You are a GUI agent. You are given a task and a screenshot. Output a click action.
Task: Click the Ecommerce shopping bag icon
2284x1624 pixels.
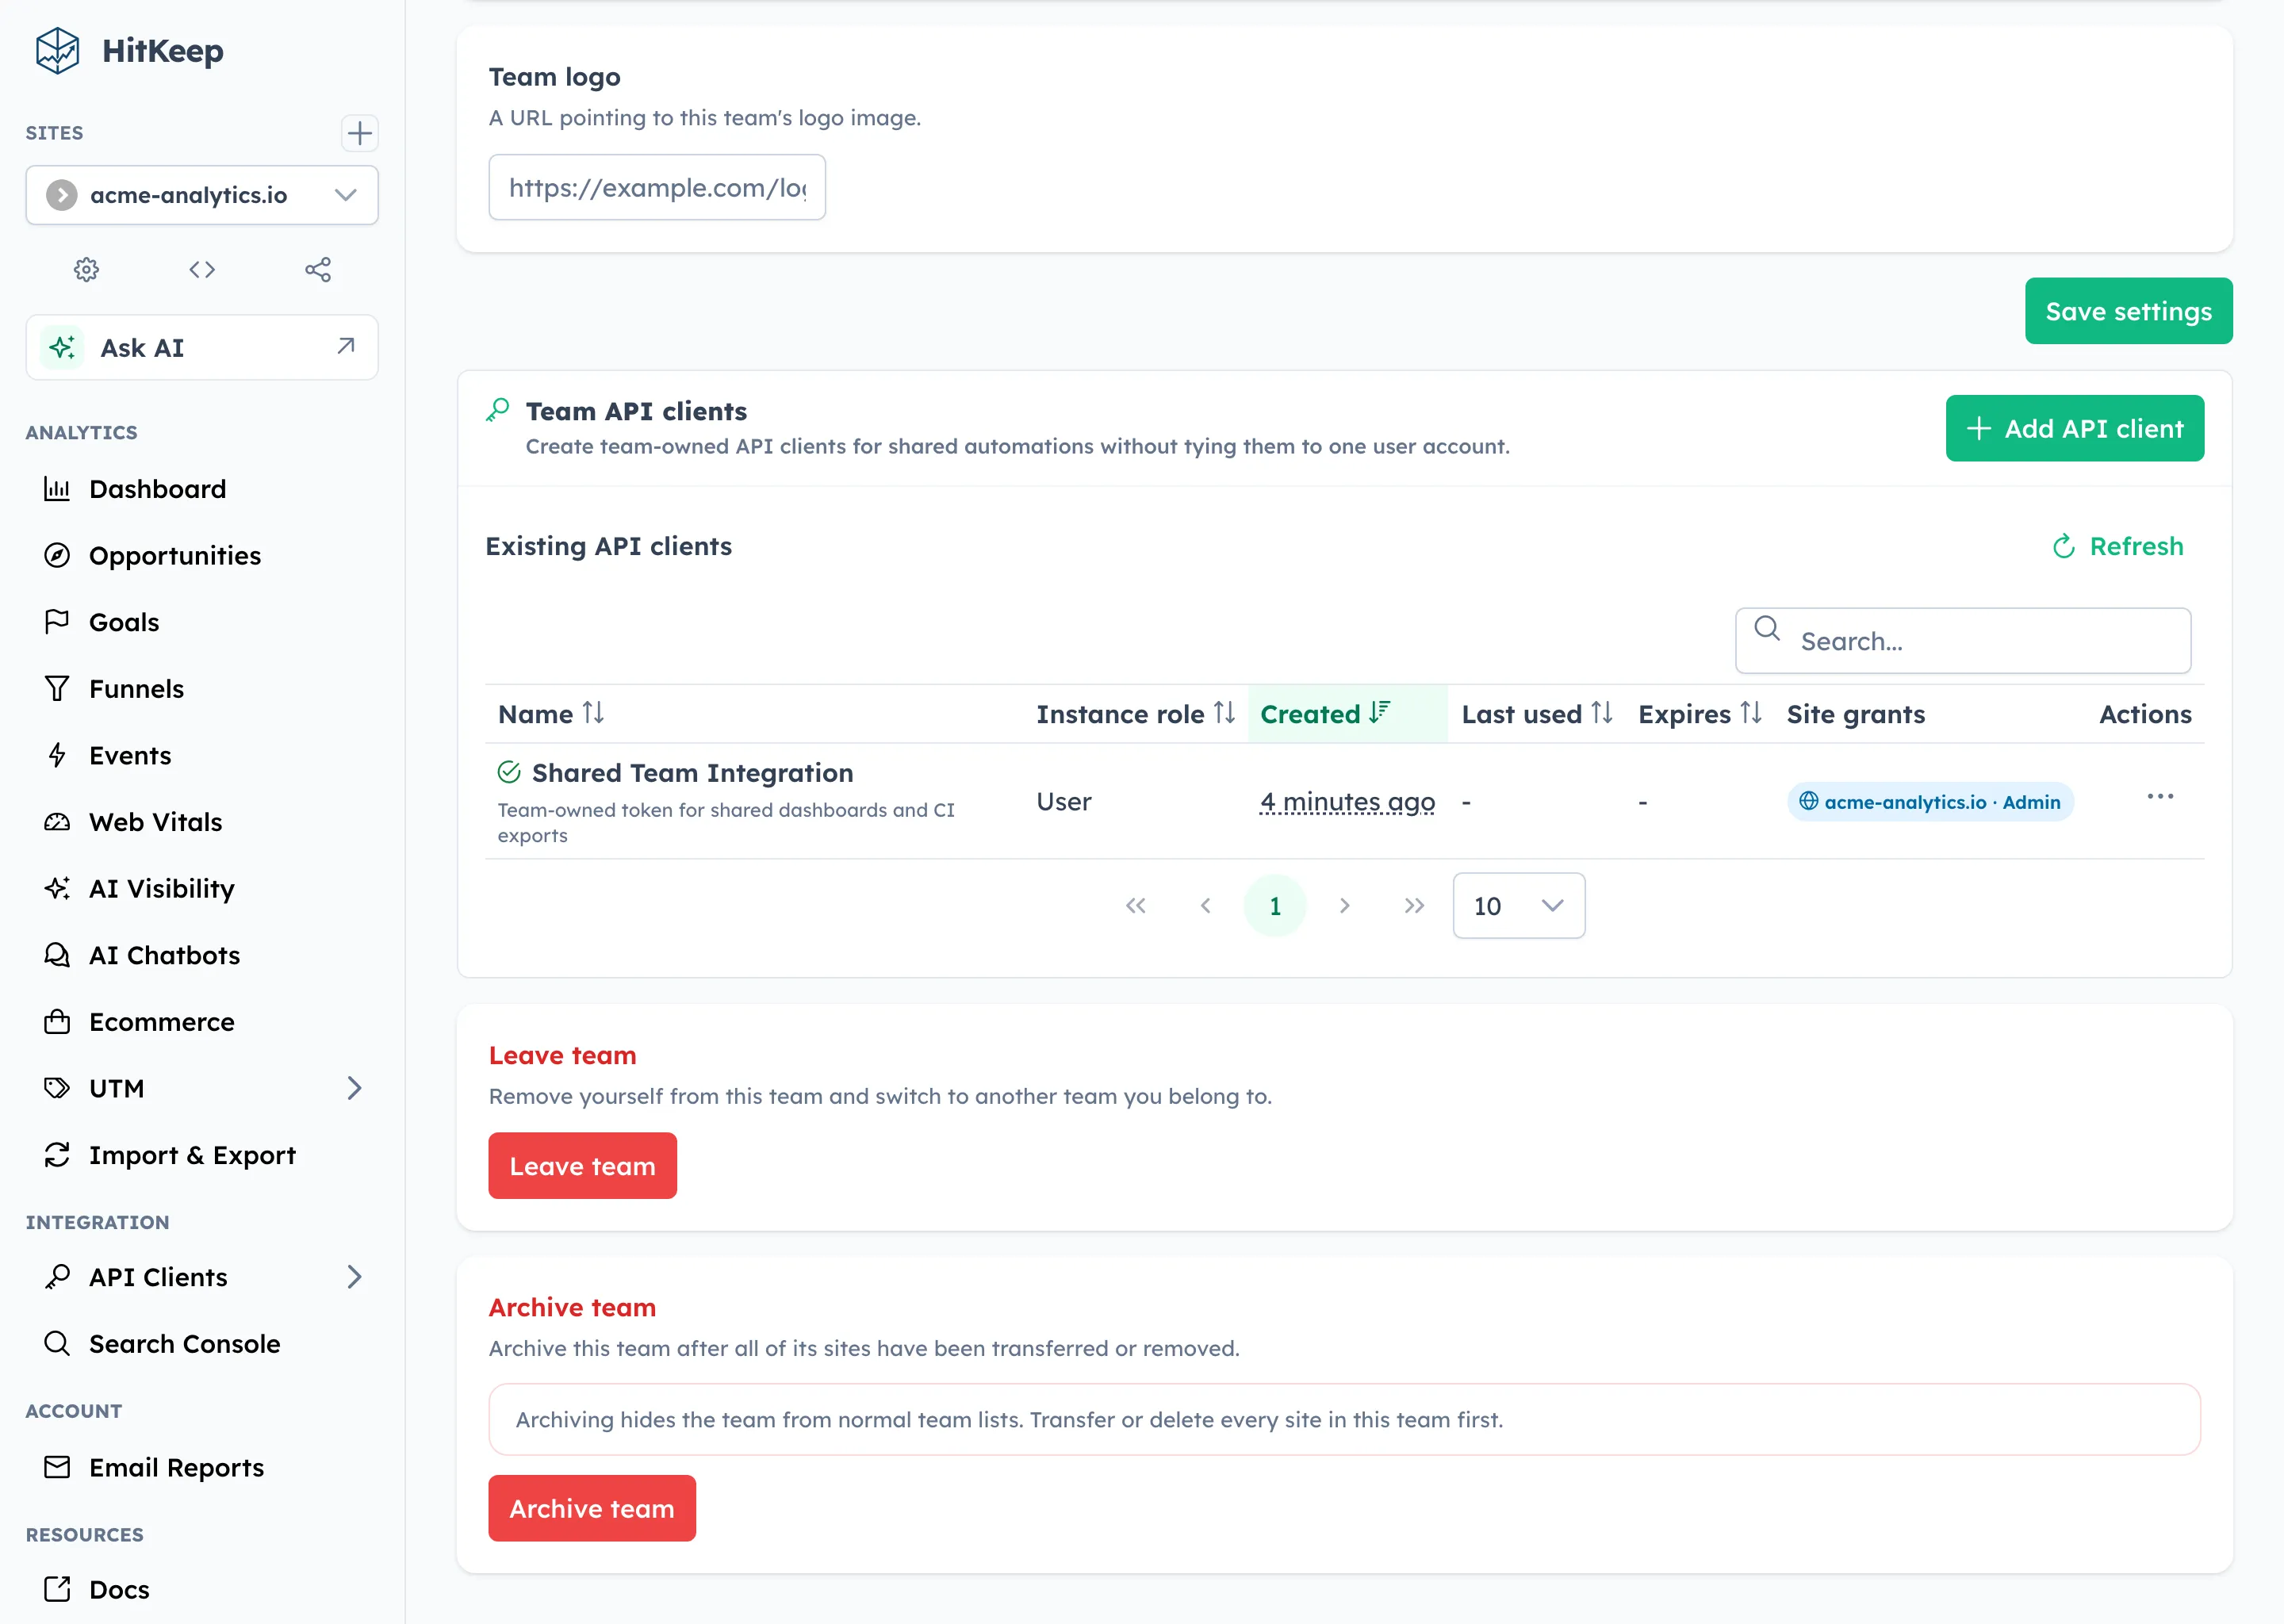(x=57, y=1021)
